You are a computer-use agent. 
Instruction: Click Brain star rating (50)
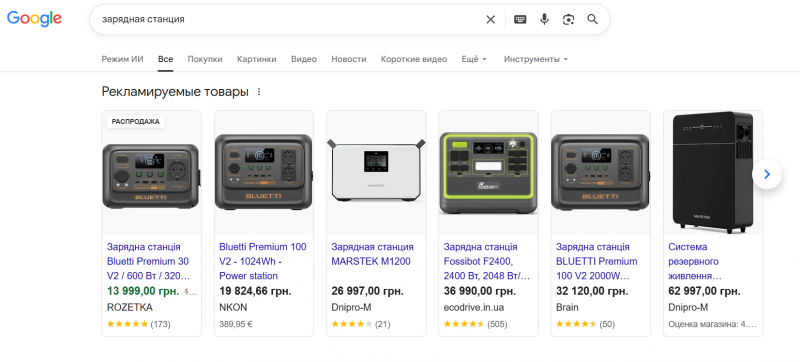pyautogui.click(x=585, y=324)
